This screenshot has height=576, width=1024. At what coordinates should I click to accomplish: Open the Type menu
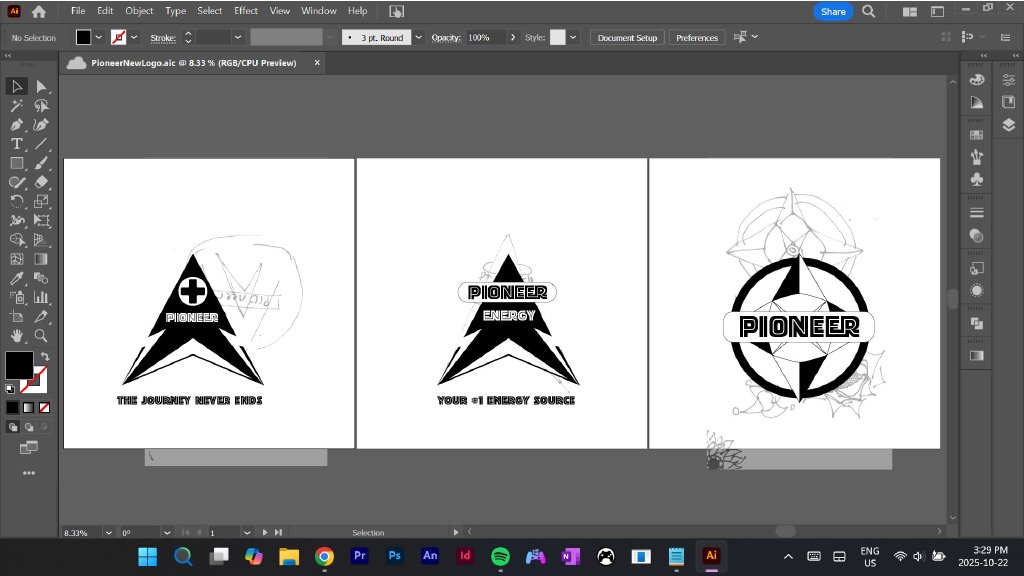click(175, 10)
